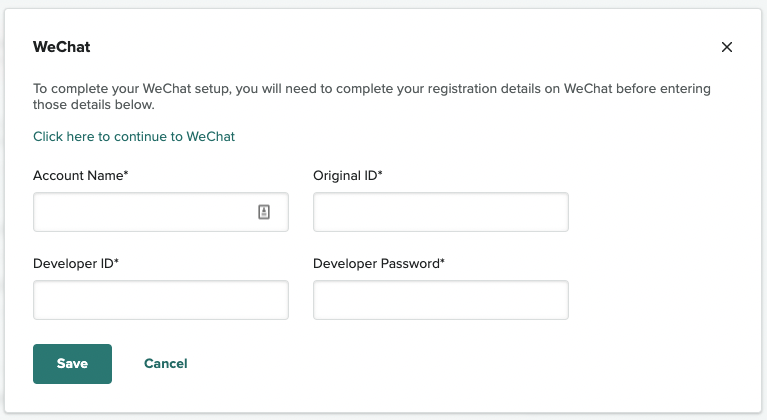767x420 pixels.
Task: Click the required asterisk after Original ID
Action: pyautogui.click(x=381, y=175)
